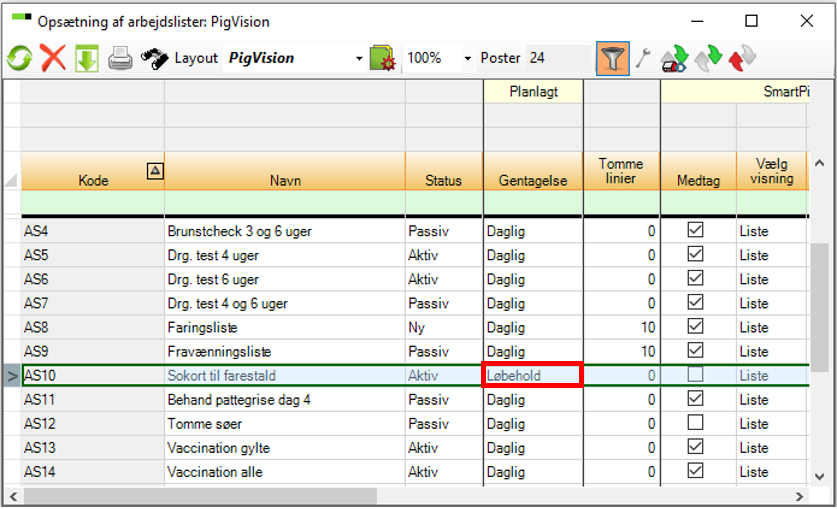Viewport: 837px width, 509px height.
Task: Click the AS11 code cell
Action: click(93, 400)
